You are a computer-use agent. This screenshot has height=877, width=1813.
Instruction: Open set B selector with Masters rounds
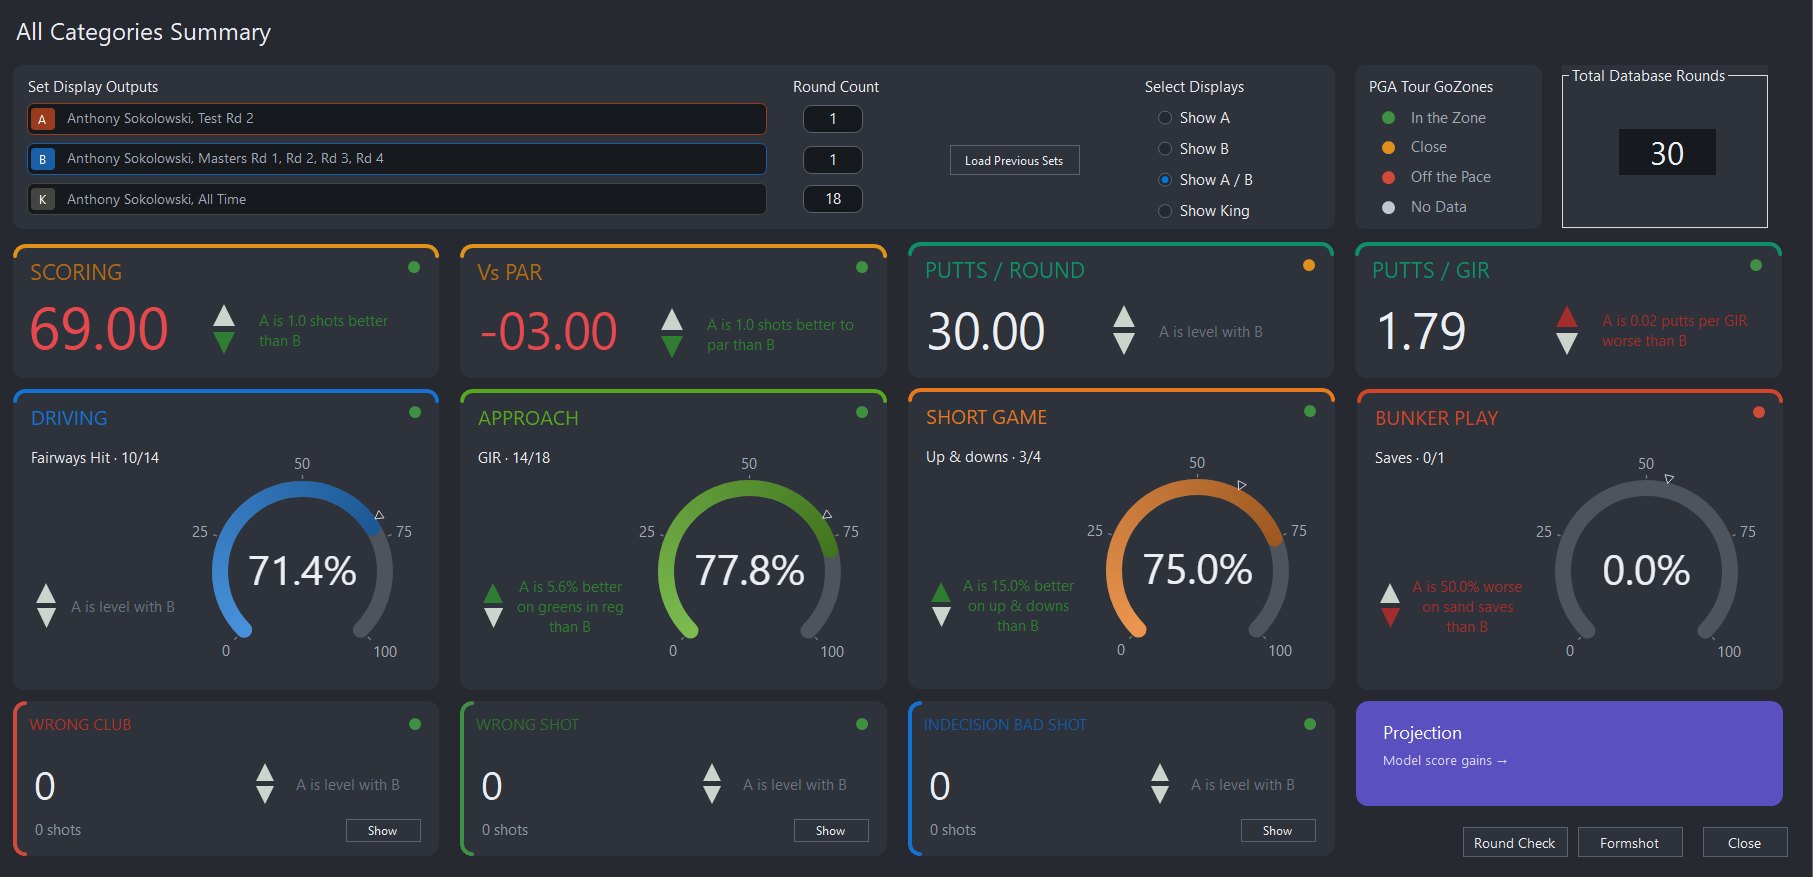(x=397, y=159)
